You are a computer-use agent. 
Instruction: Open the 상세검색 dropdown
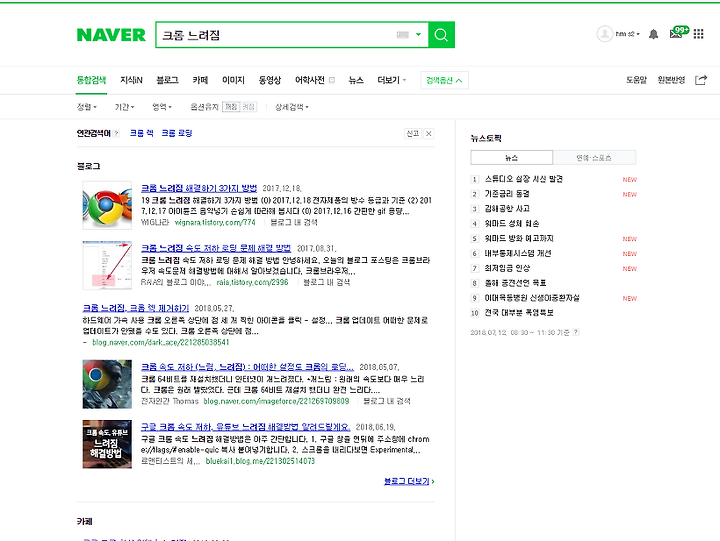292,107
